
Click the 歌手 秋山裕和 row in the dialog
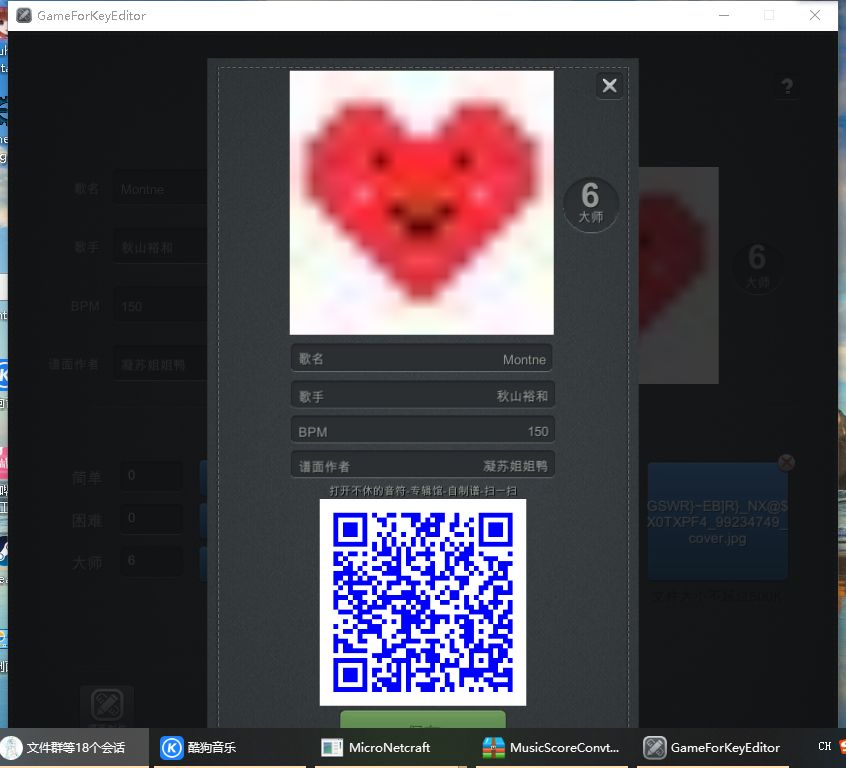[x=422, y=395]
